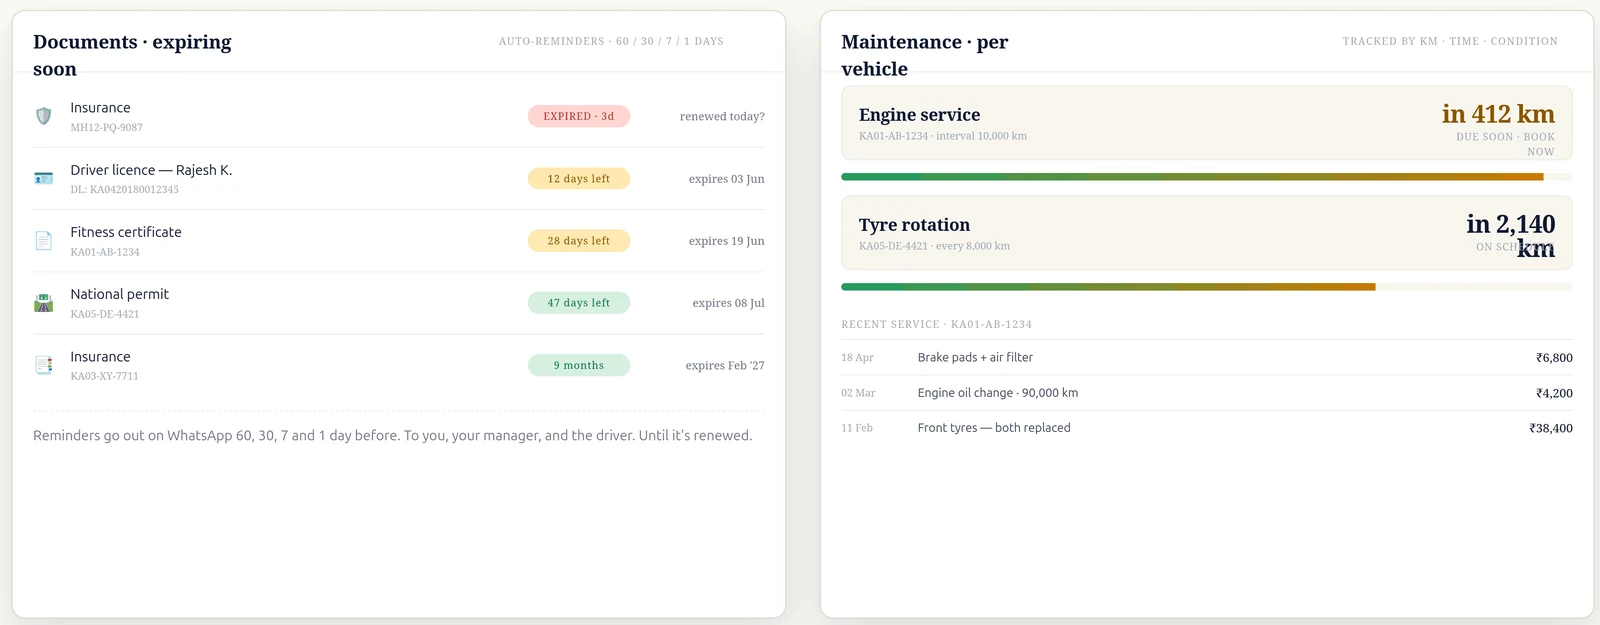Click the '12 days left' badge
Viewport: 1600px width, 625px height.
[579, 179]
